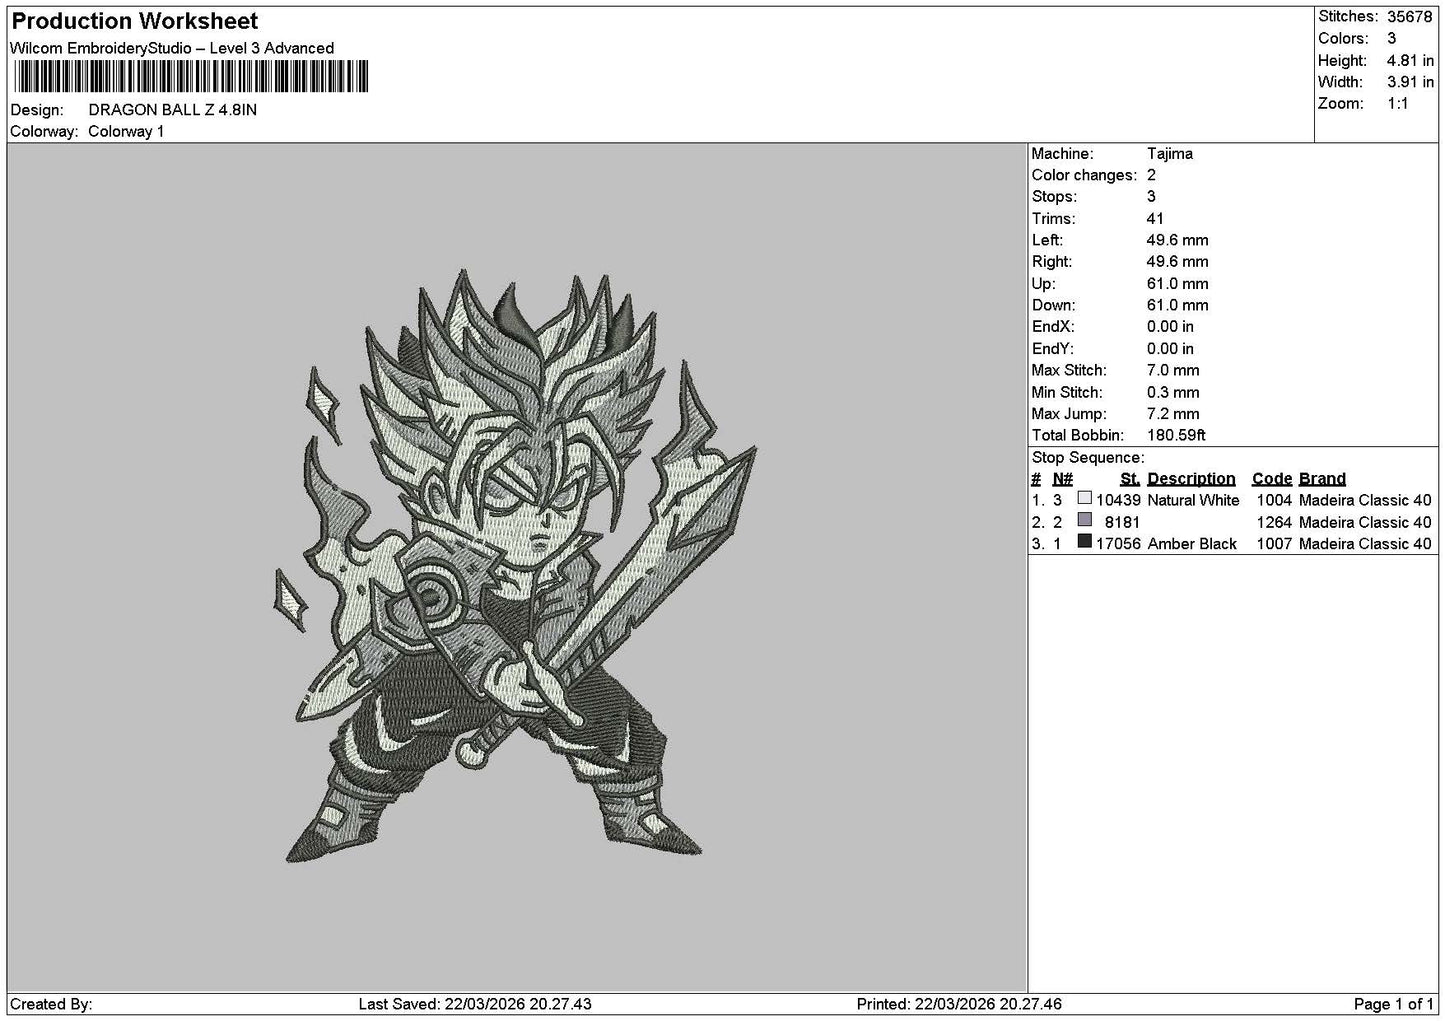Click the barcode under the worksheet title
Viewport: 1445px width, 1021px height.
pyautogui.click(x=190, y=77)
